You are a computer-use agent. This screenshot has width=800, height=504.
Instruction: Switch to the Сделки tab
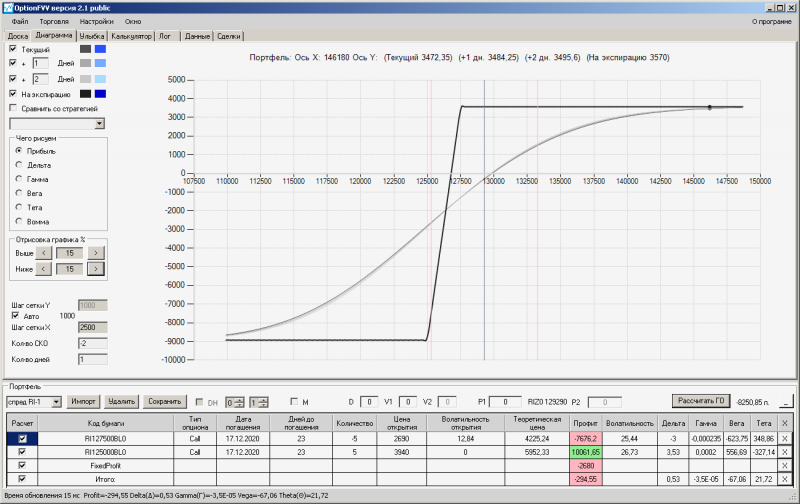pos(229,36)
